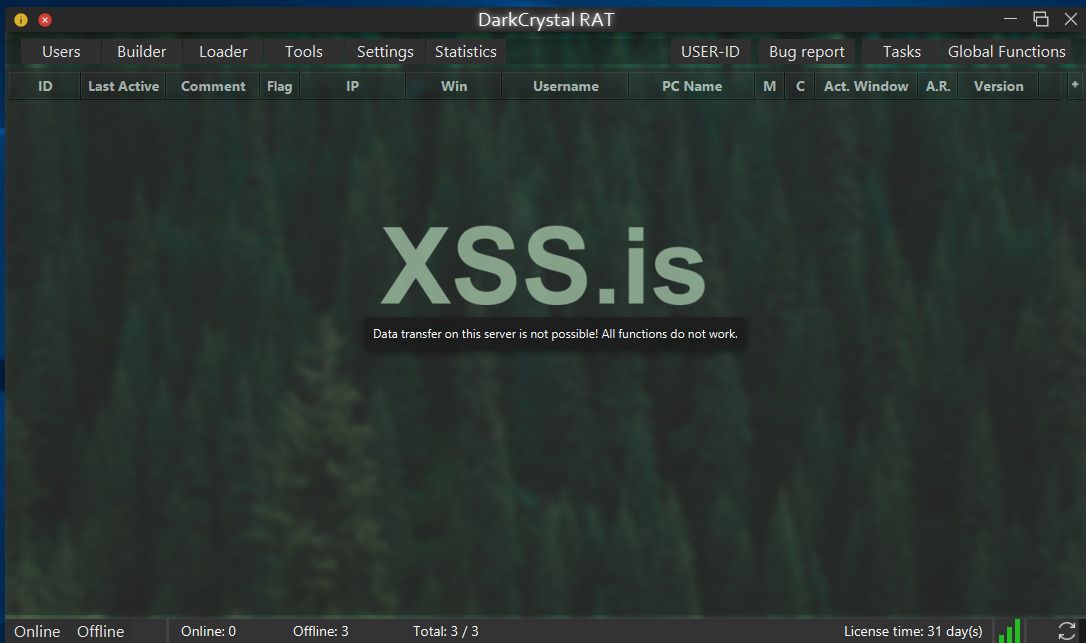This screenshot has height=643, width=1086.
Task: Sort by the Username column header
Action: 565,86
